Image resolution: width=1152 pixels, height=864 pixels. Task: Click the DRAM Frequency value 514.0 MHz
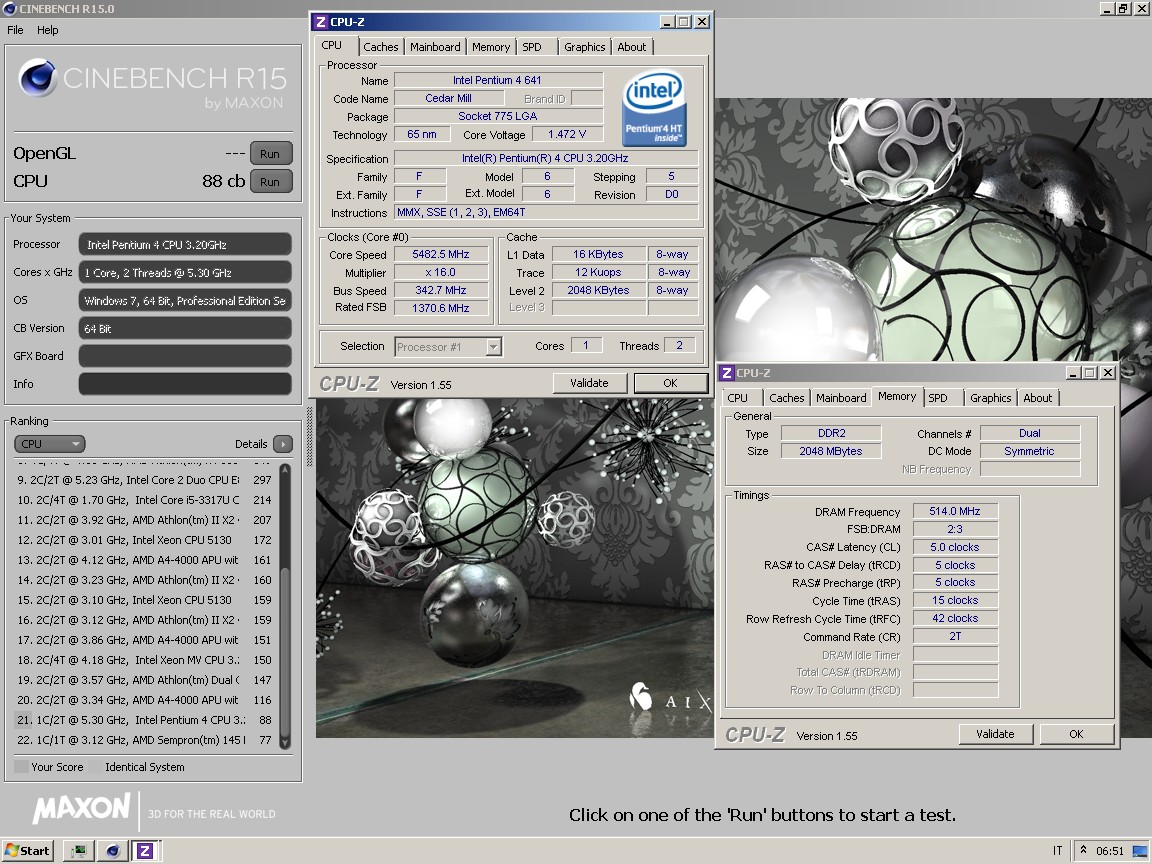[955, 511]
